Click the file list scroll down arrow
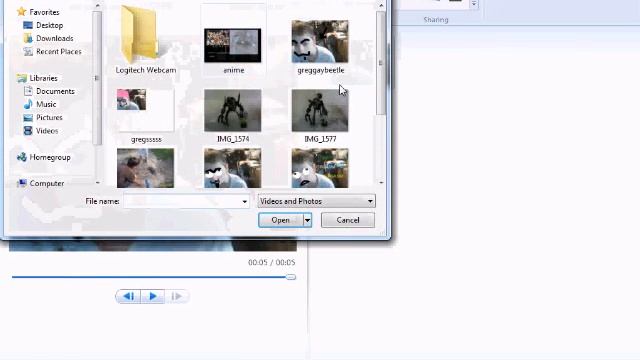 point(381,182)
